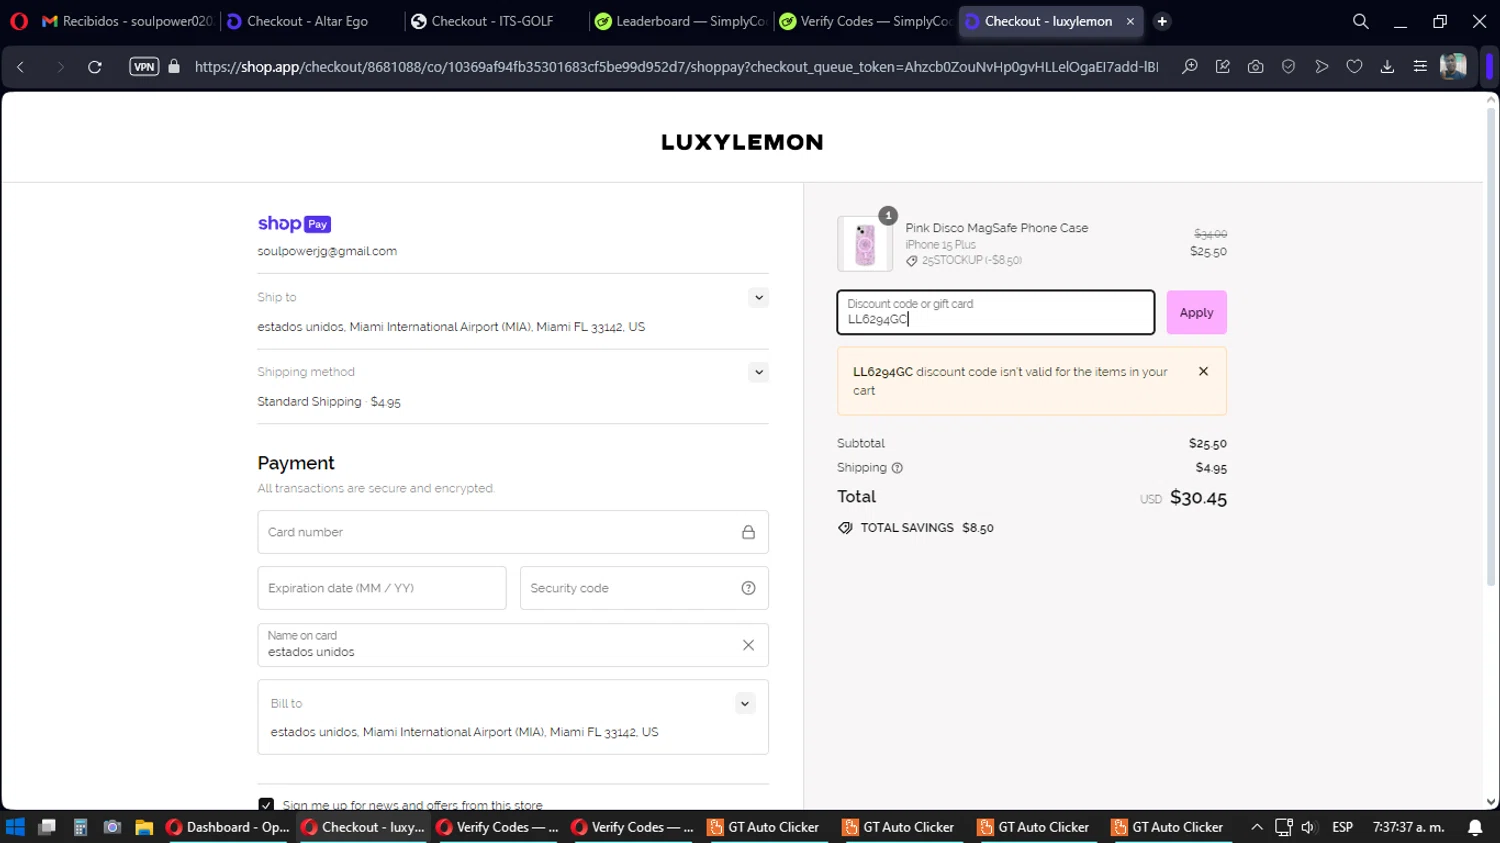Click the site security lock icon

coord(174,67)
